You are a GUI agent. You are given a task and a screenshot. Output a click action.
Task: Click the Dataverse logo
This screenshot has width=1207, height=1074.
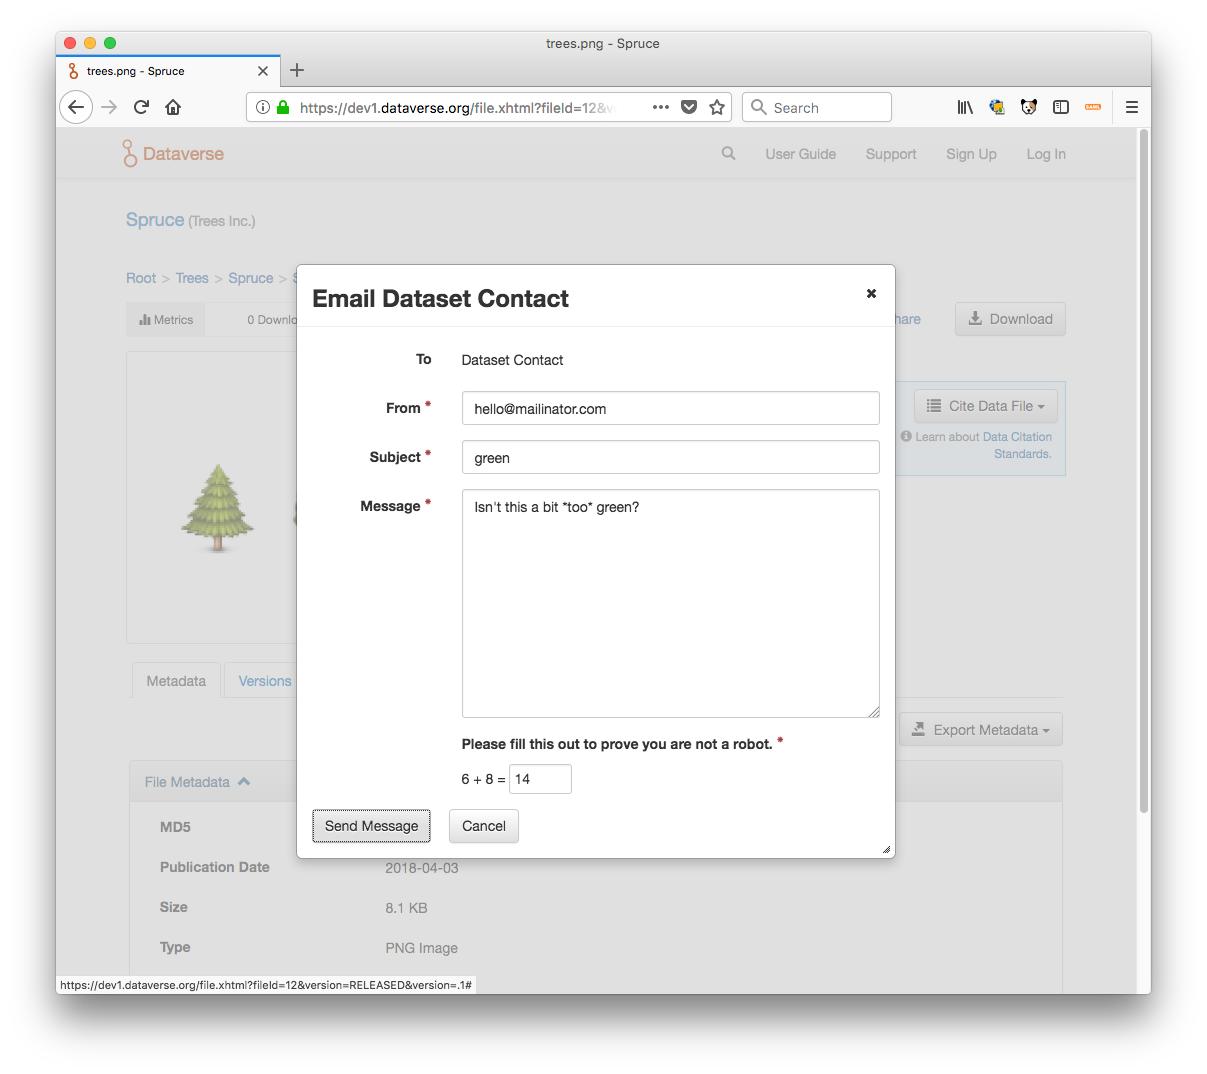pos(173,153)
